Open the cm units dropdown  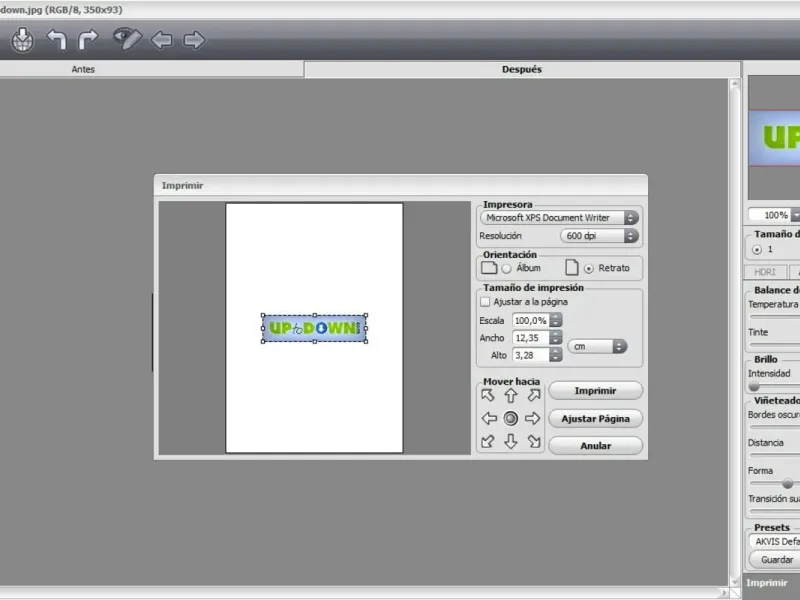click(597, 346)
